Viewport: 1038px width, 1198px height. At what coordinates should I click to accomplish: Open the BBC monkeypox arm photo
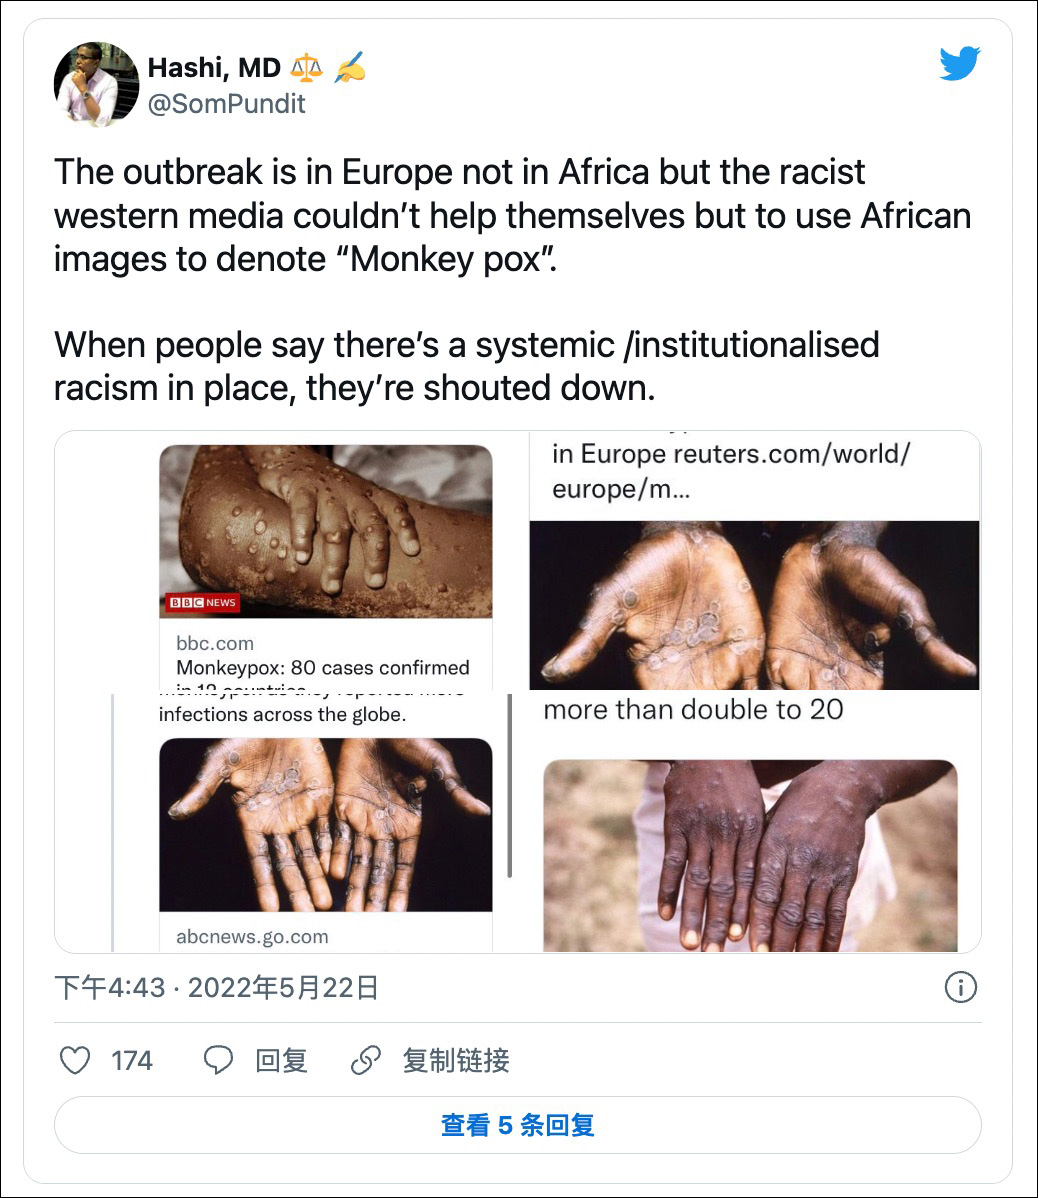(326, 530)
